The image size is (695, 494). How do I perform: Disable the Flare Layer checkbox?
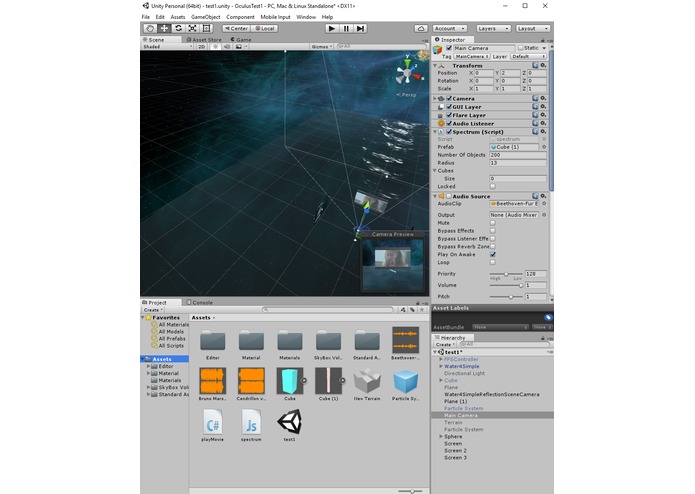pos(449,115)
